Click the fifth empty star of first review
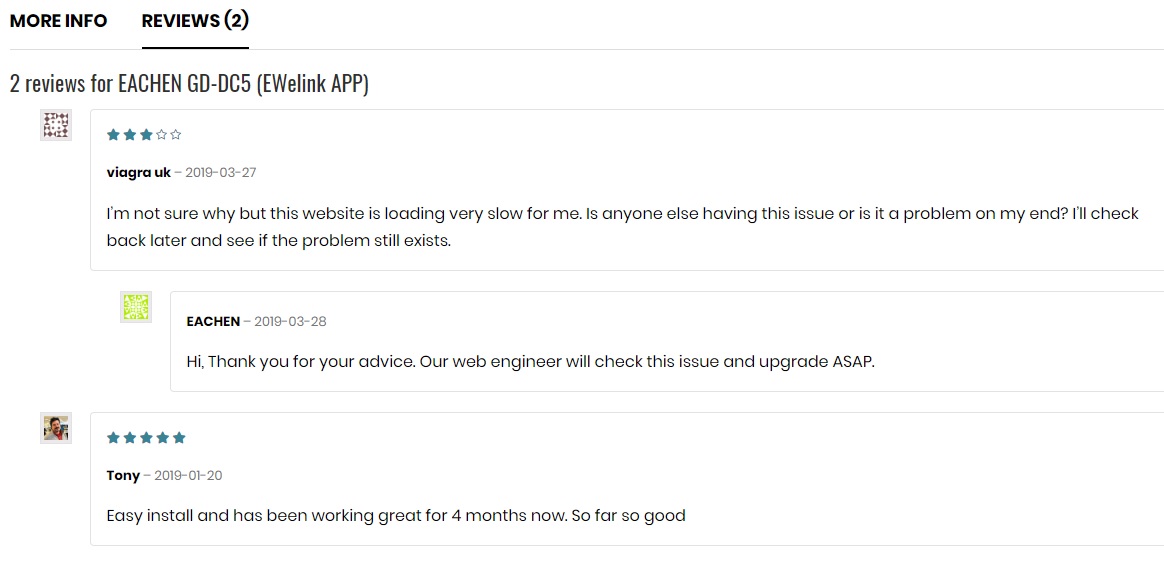 click(176, 135)
